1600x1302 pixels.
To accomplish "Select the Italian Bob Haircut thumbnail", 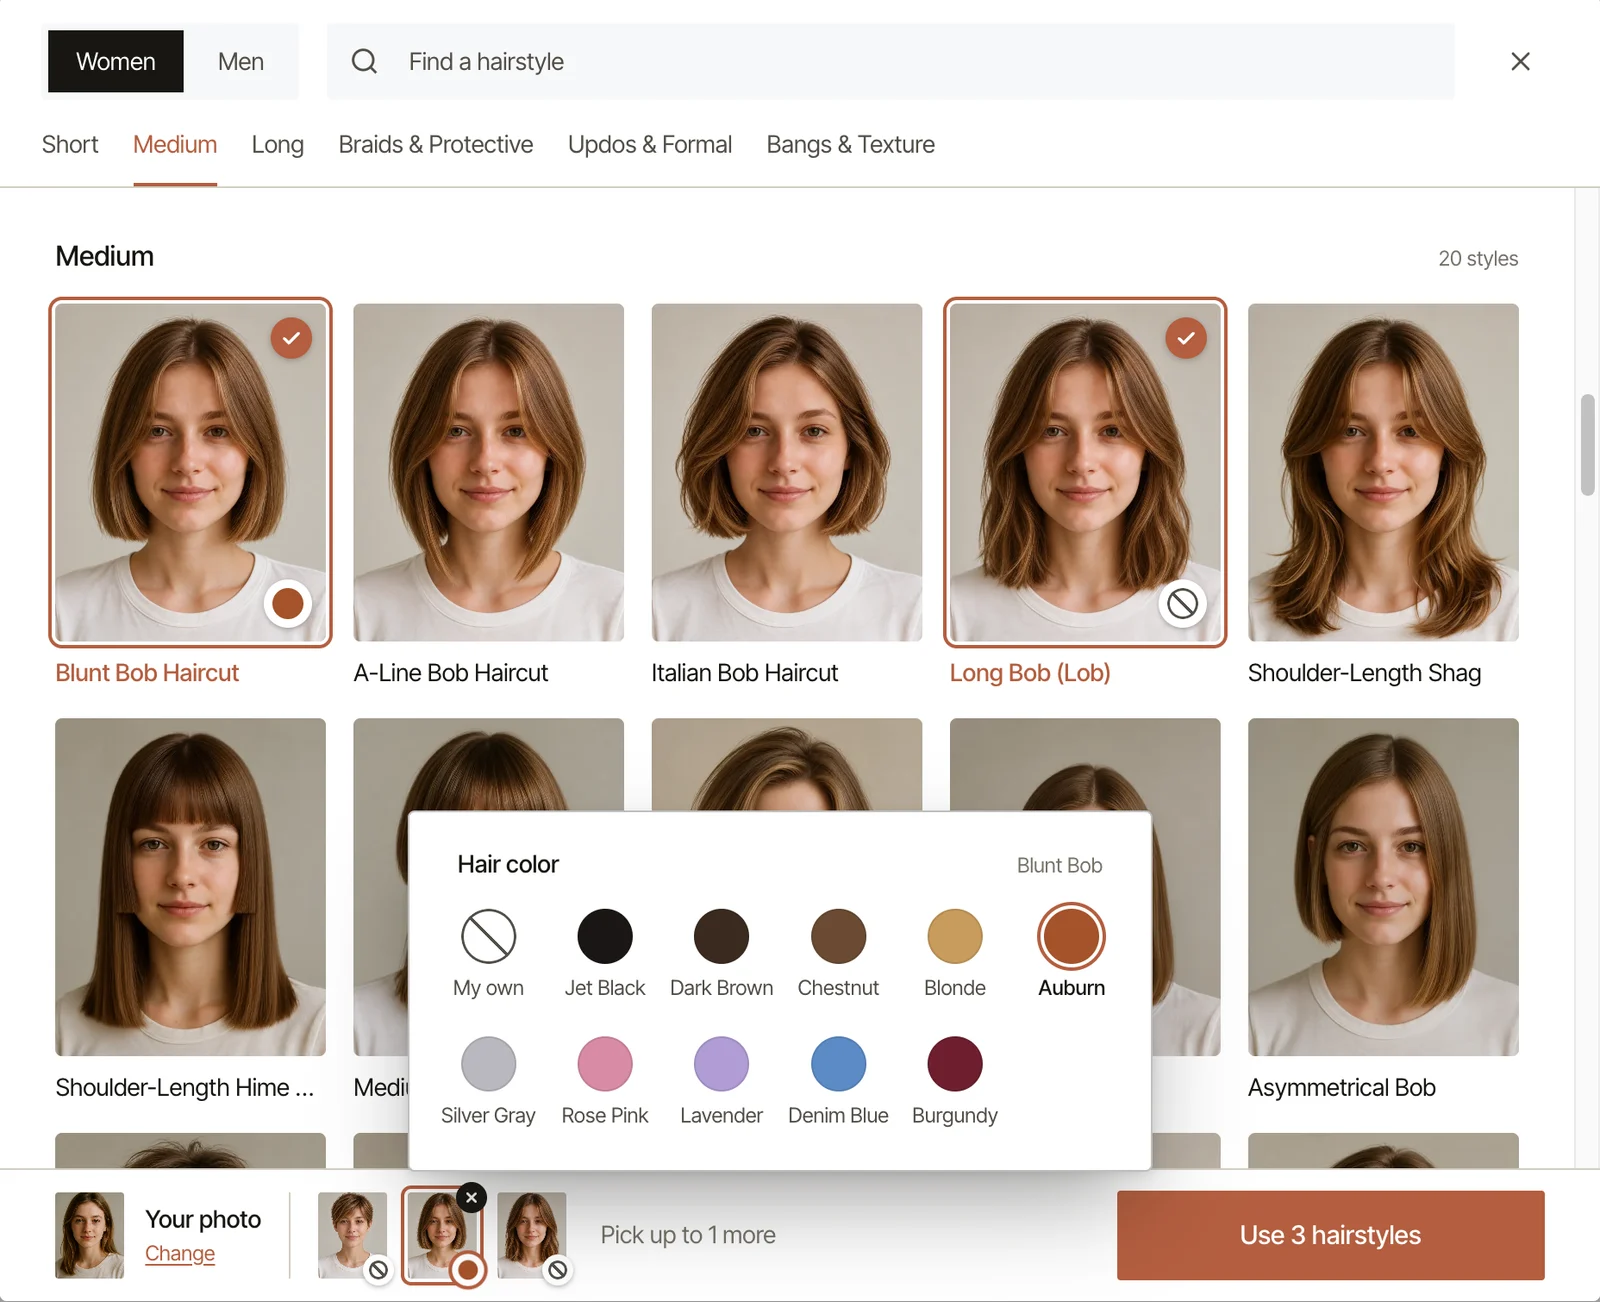I will 786,472.
